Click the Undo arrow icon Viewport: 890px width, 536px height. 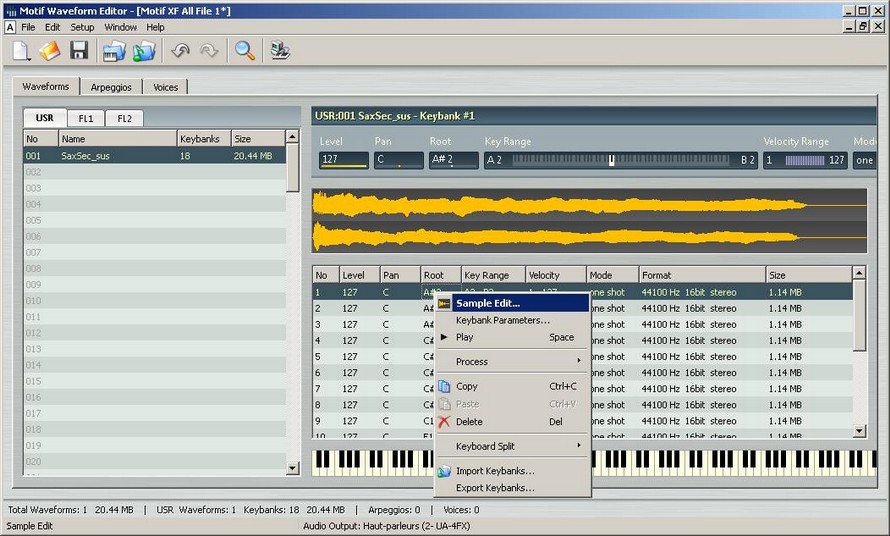click(180, 51)
